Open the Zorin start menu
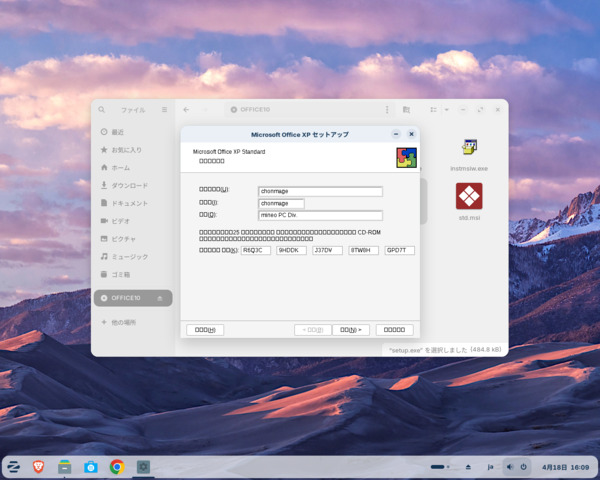The height and width of the screenshot is (480, 600). tap(14, 467)
